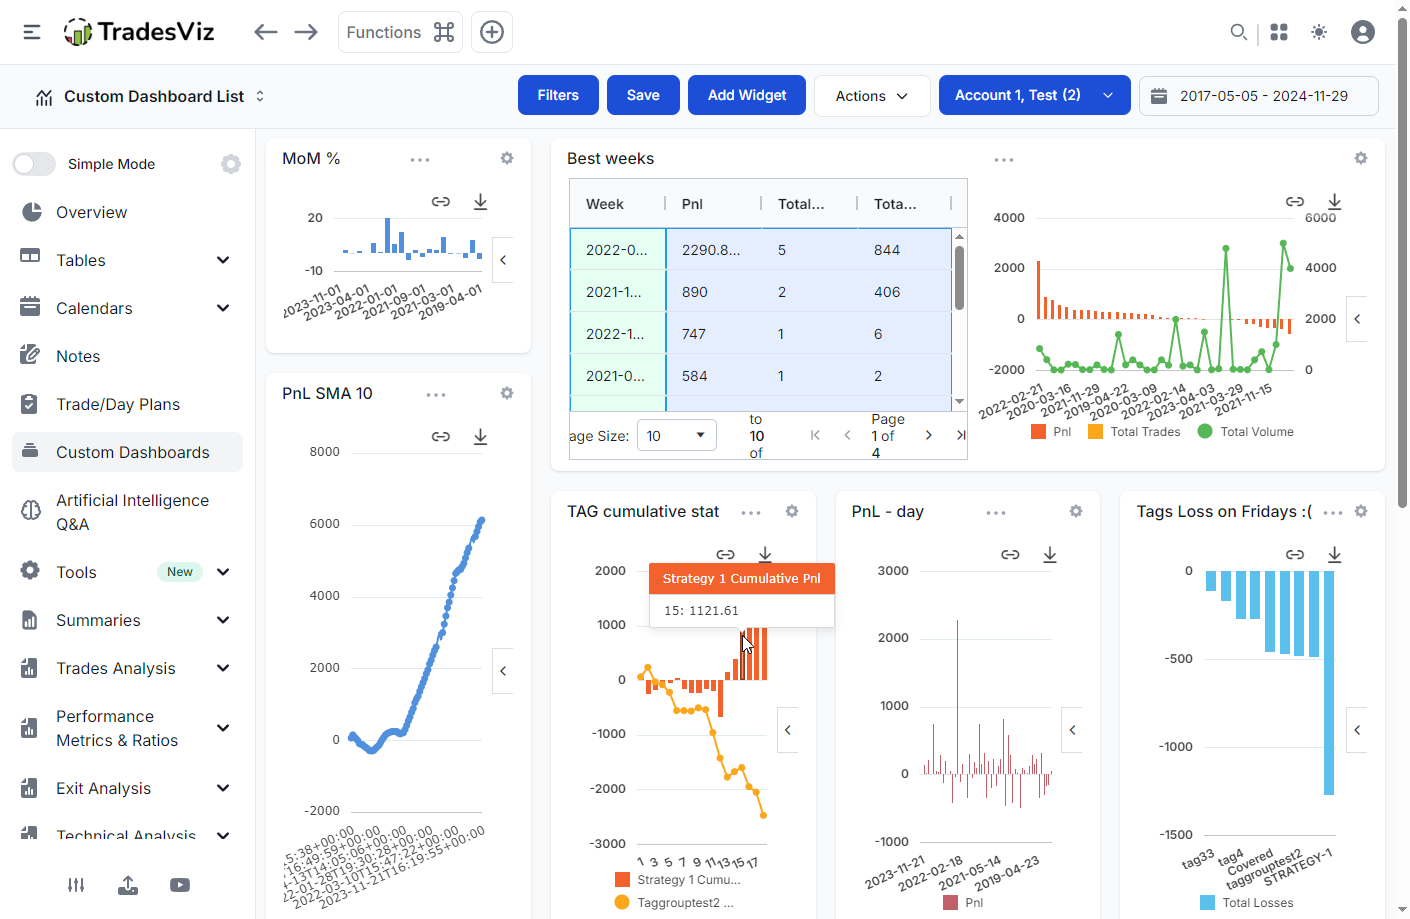The width and height of the screenshot is (1410, 919).
Task: Open the Actions dropdown
Action: [x=872, y=95]
